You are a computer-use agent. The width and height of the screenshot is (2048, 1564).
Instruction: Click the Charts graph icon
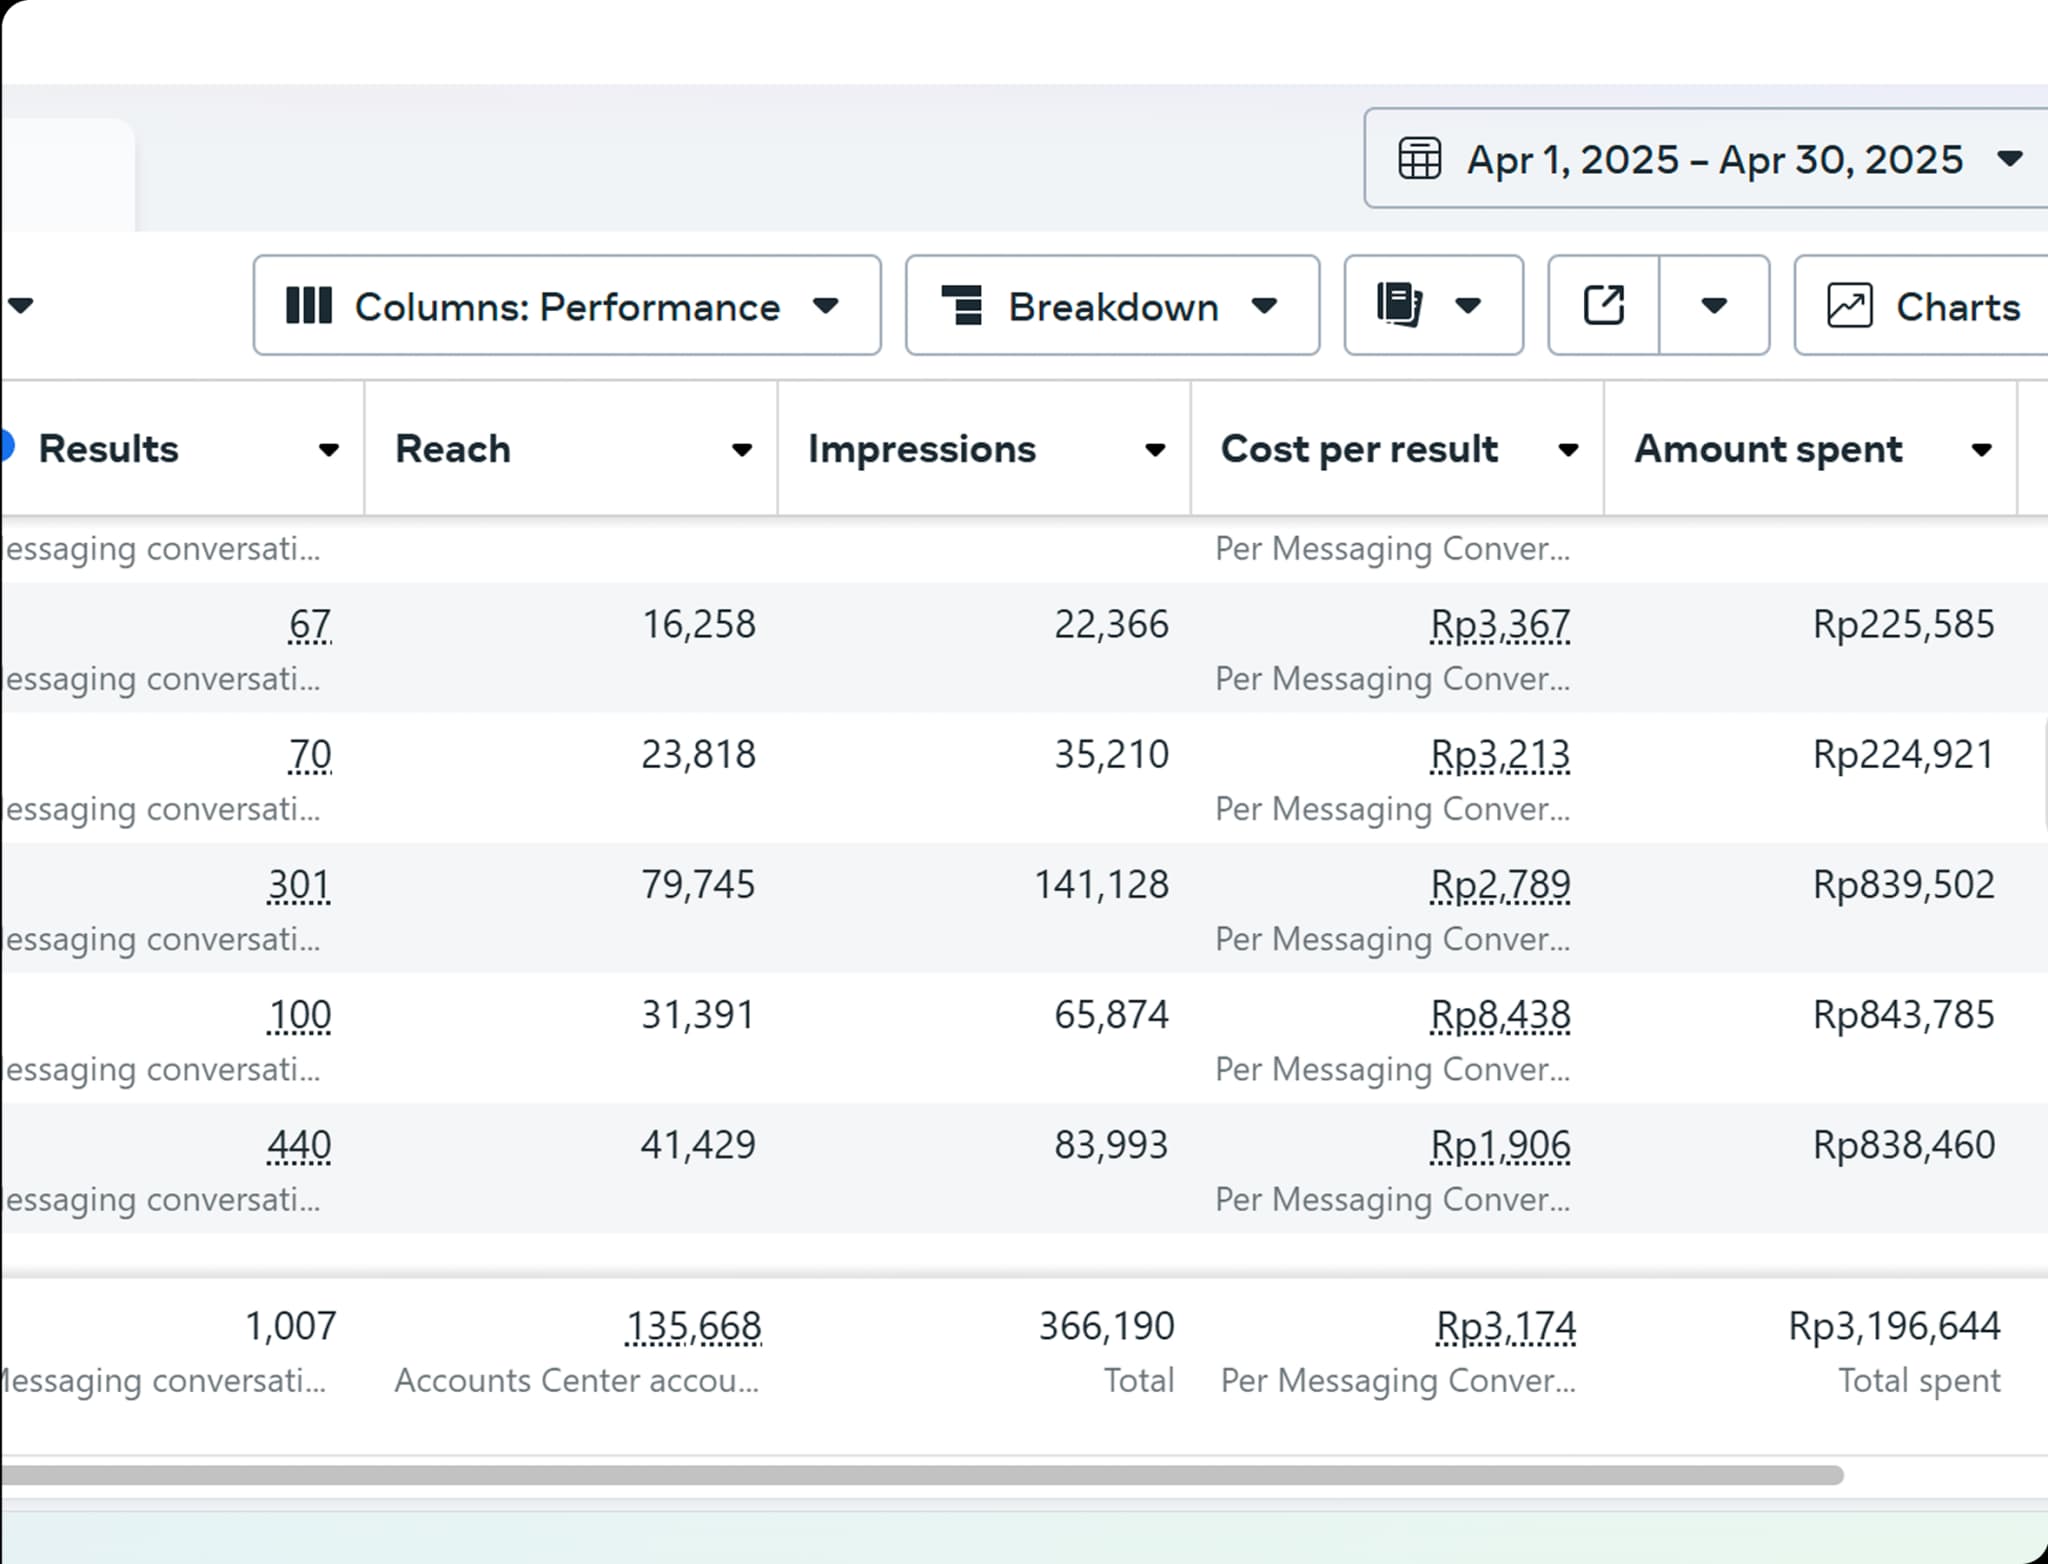coord(1849,306)
